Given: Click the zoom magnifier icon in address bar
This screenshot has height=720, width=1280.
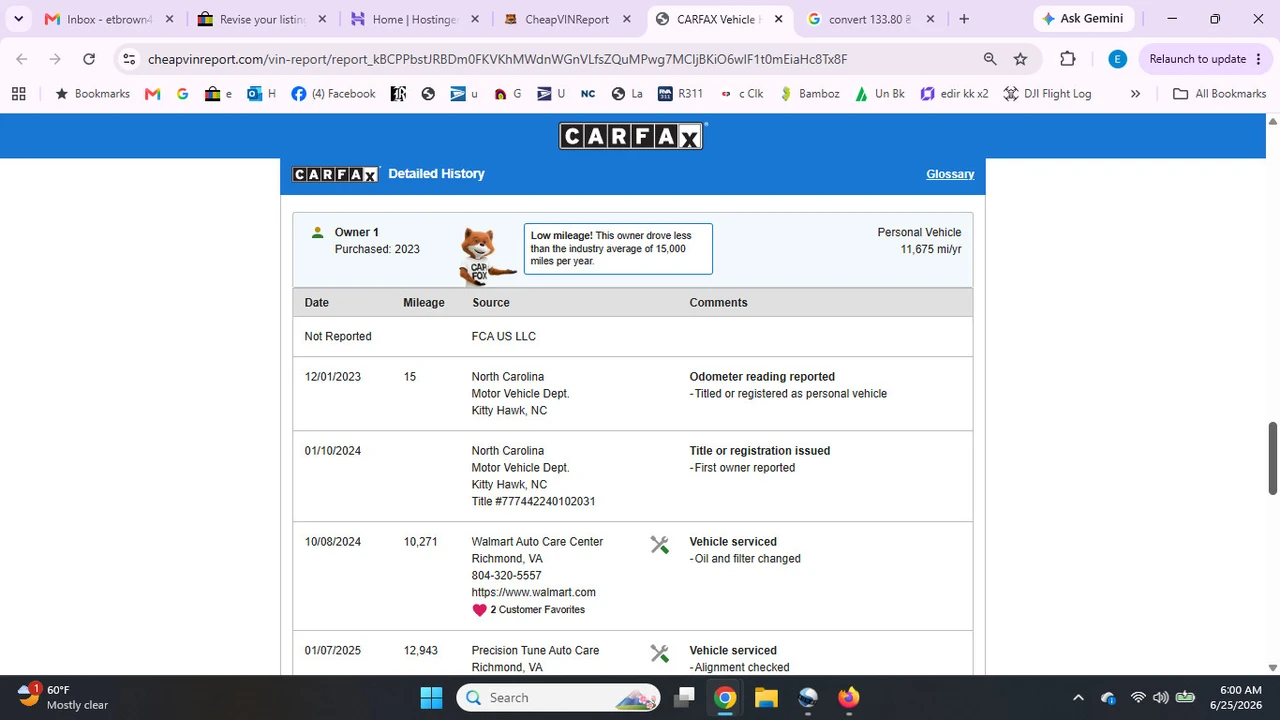Looking at the screenshot, I should [x=990, y=59].
